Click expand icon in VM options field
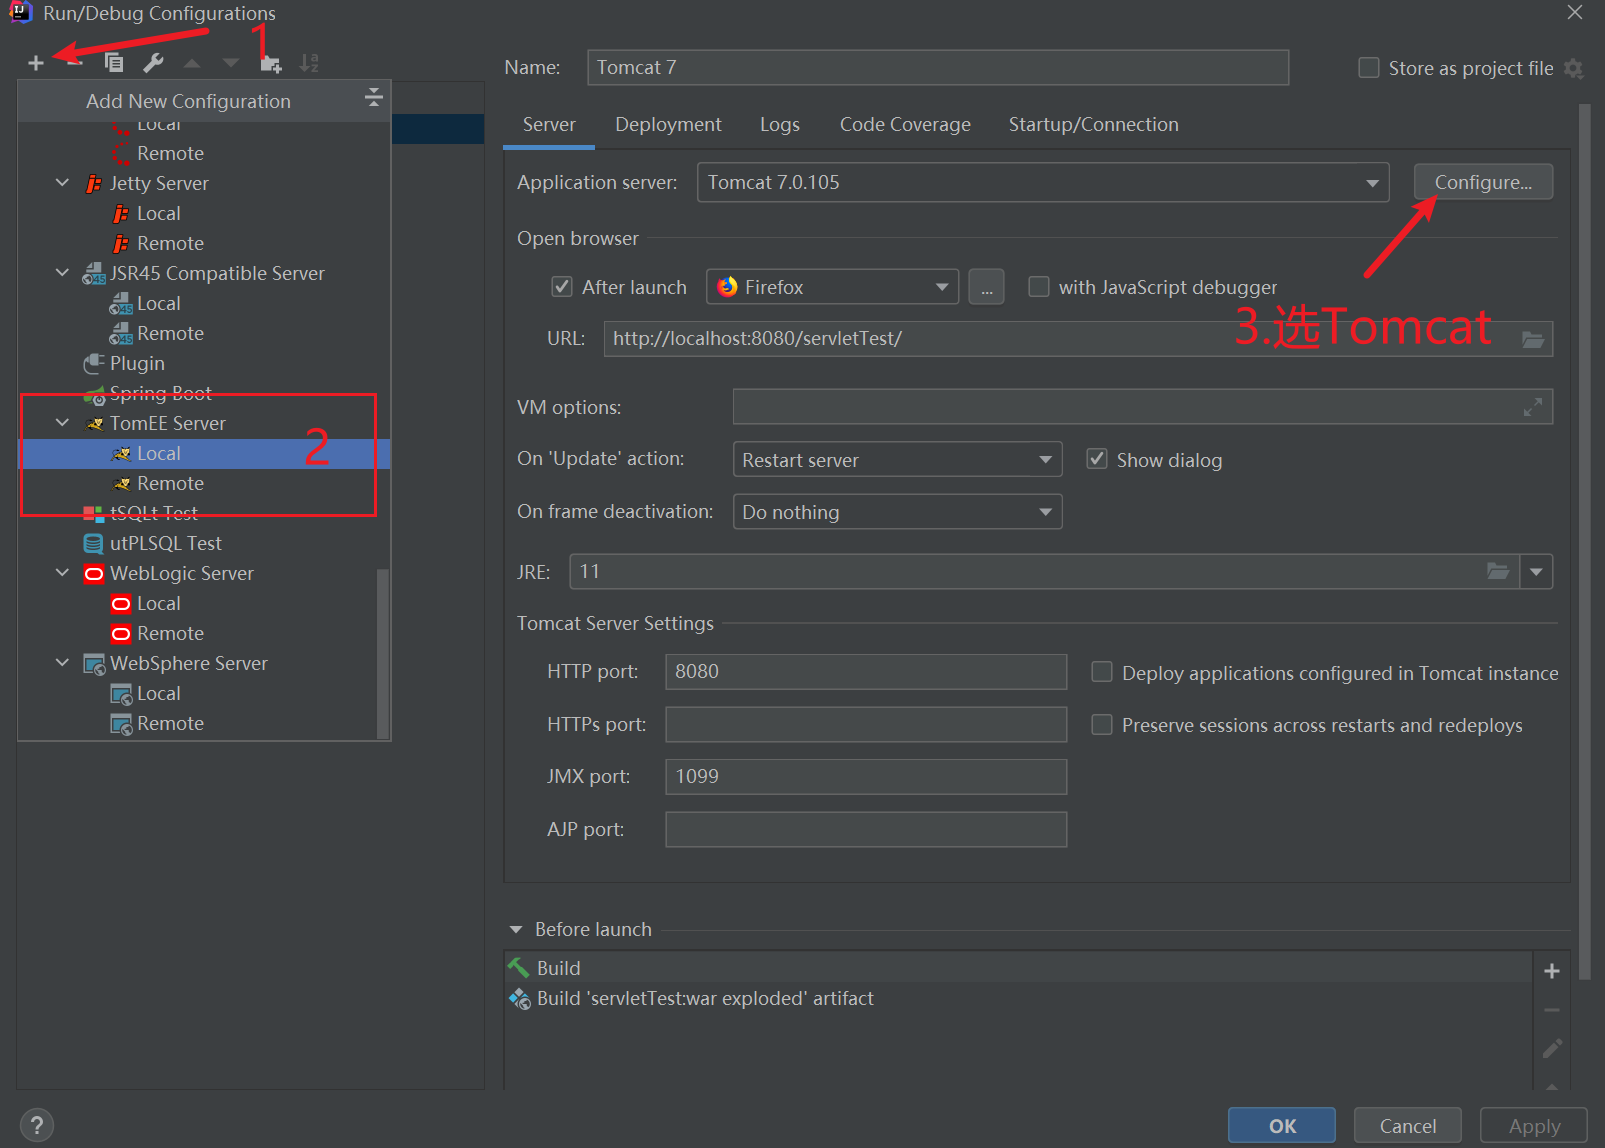Screen dimensions: 1605x1148 [x=1533, y=407]
